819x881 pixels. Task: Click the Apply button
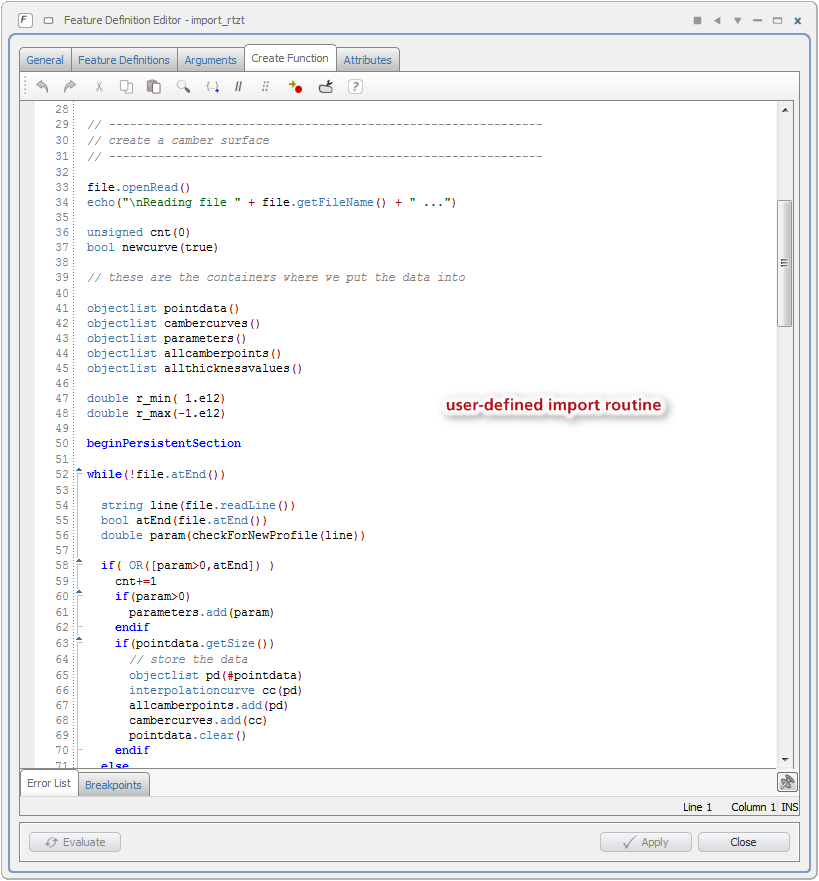click(x=645, y=842)
